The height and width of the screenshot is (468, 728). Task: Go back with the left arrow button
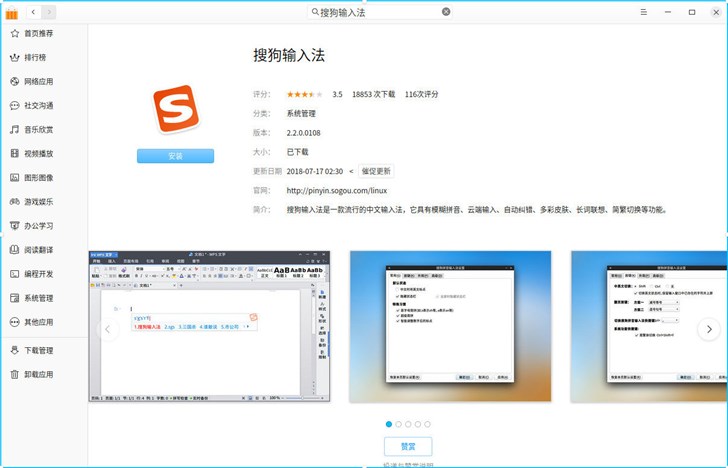pos(33,12)
